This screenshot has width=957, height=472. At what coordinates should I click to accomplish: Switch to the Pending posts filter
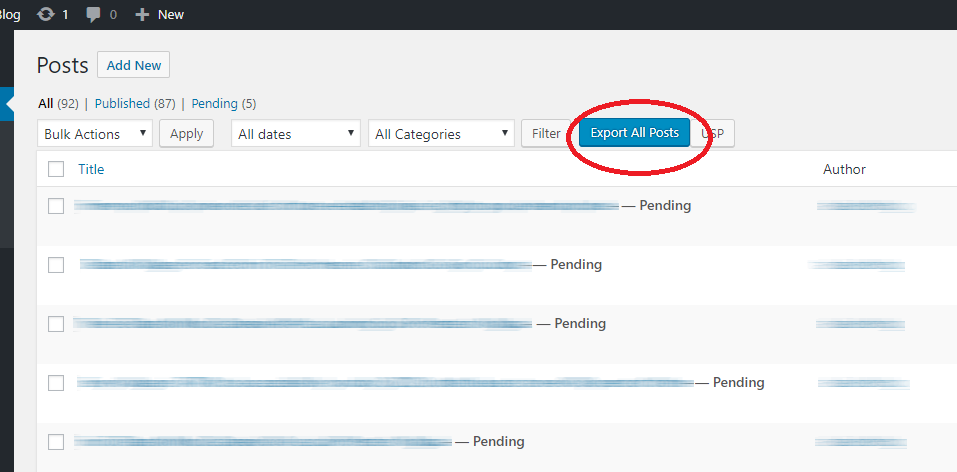coord(214,103)
